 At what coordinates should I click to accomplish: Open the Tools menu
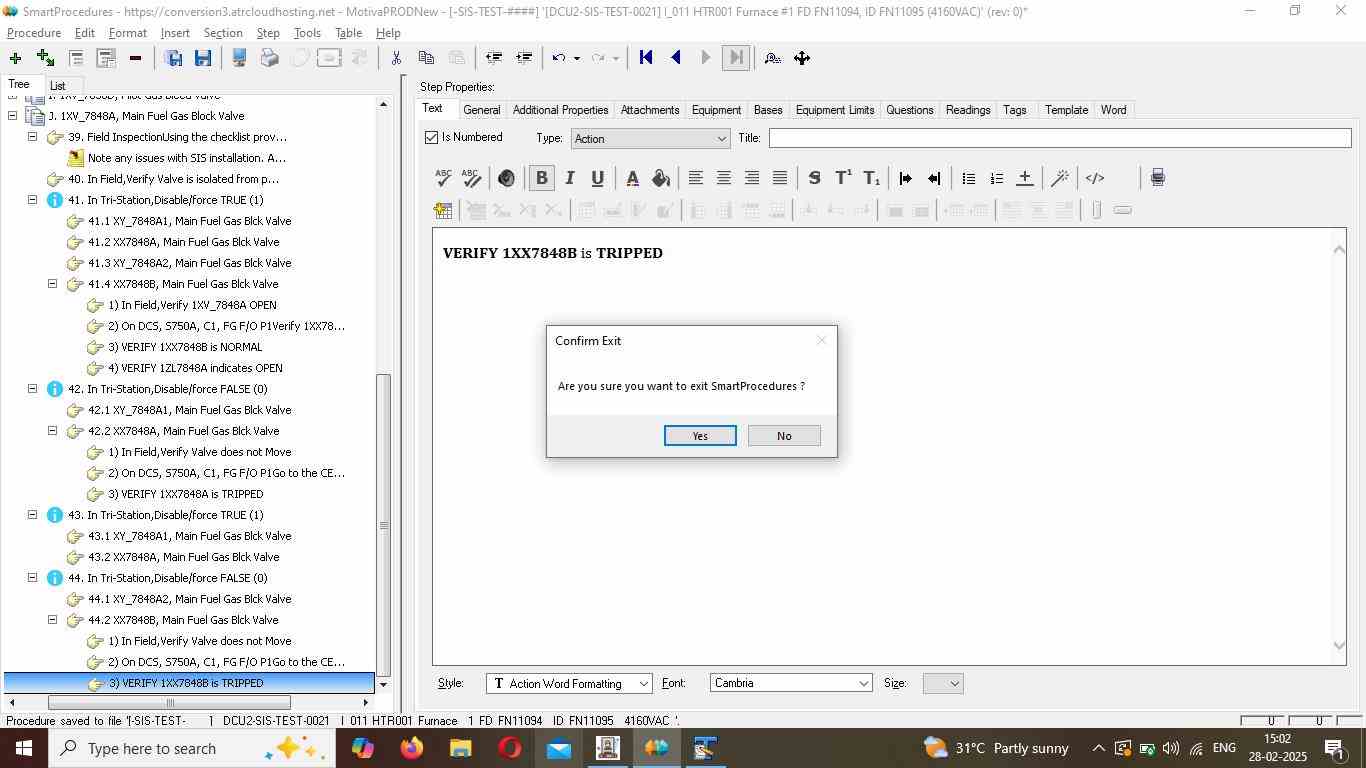coord(307,33)
